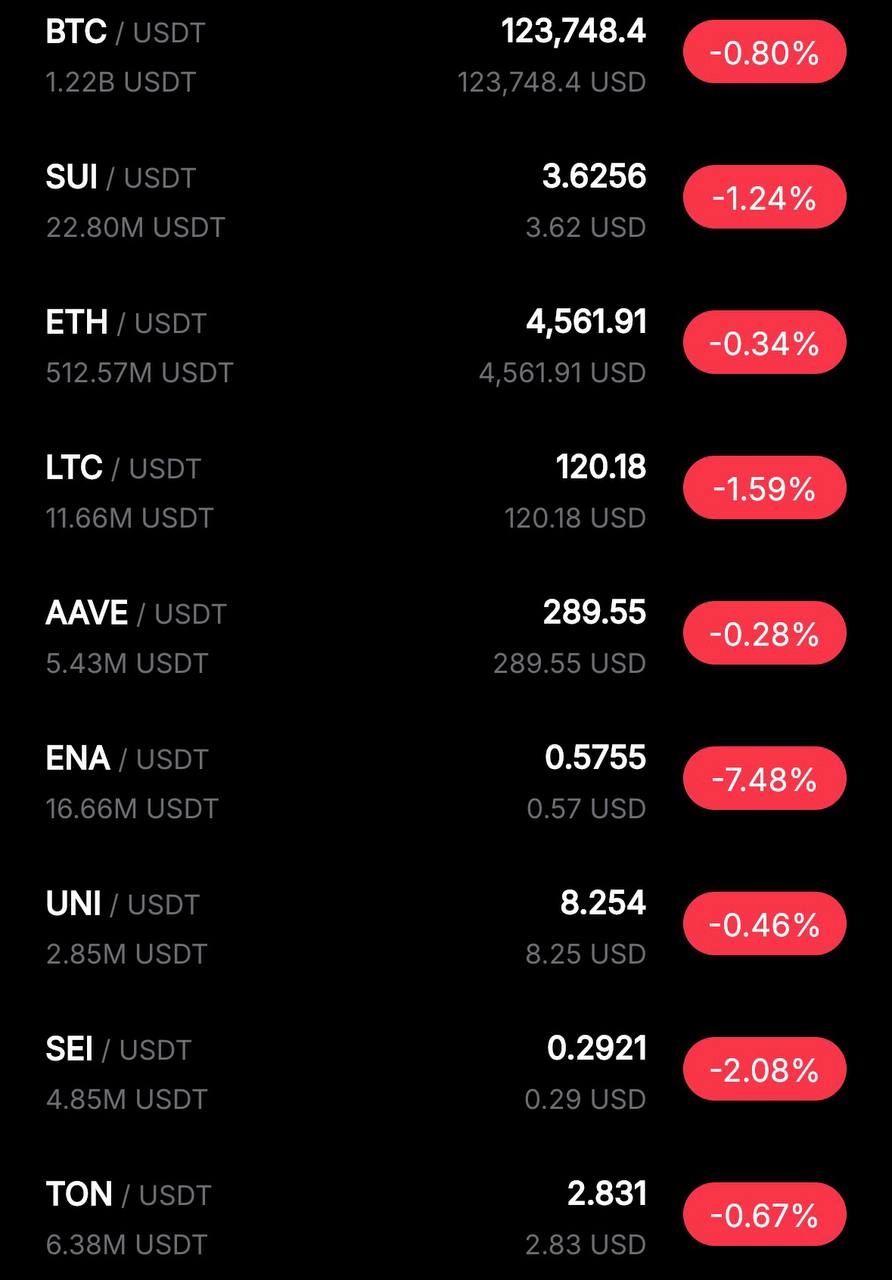Select the BTC price 123,748.4
This screenshot has width=892, height=1280.
(573, 32)
